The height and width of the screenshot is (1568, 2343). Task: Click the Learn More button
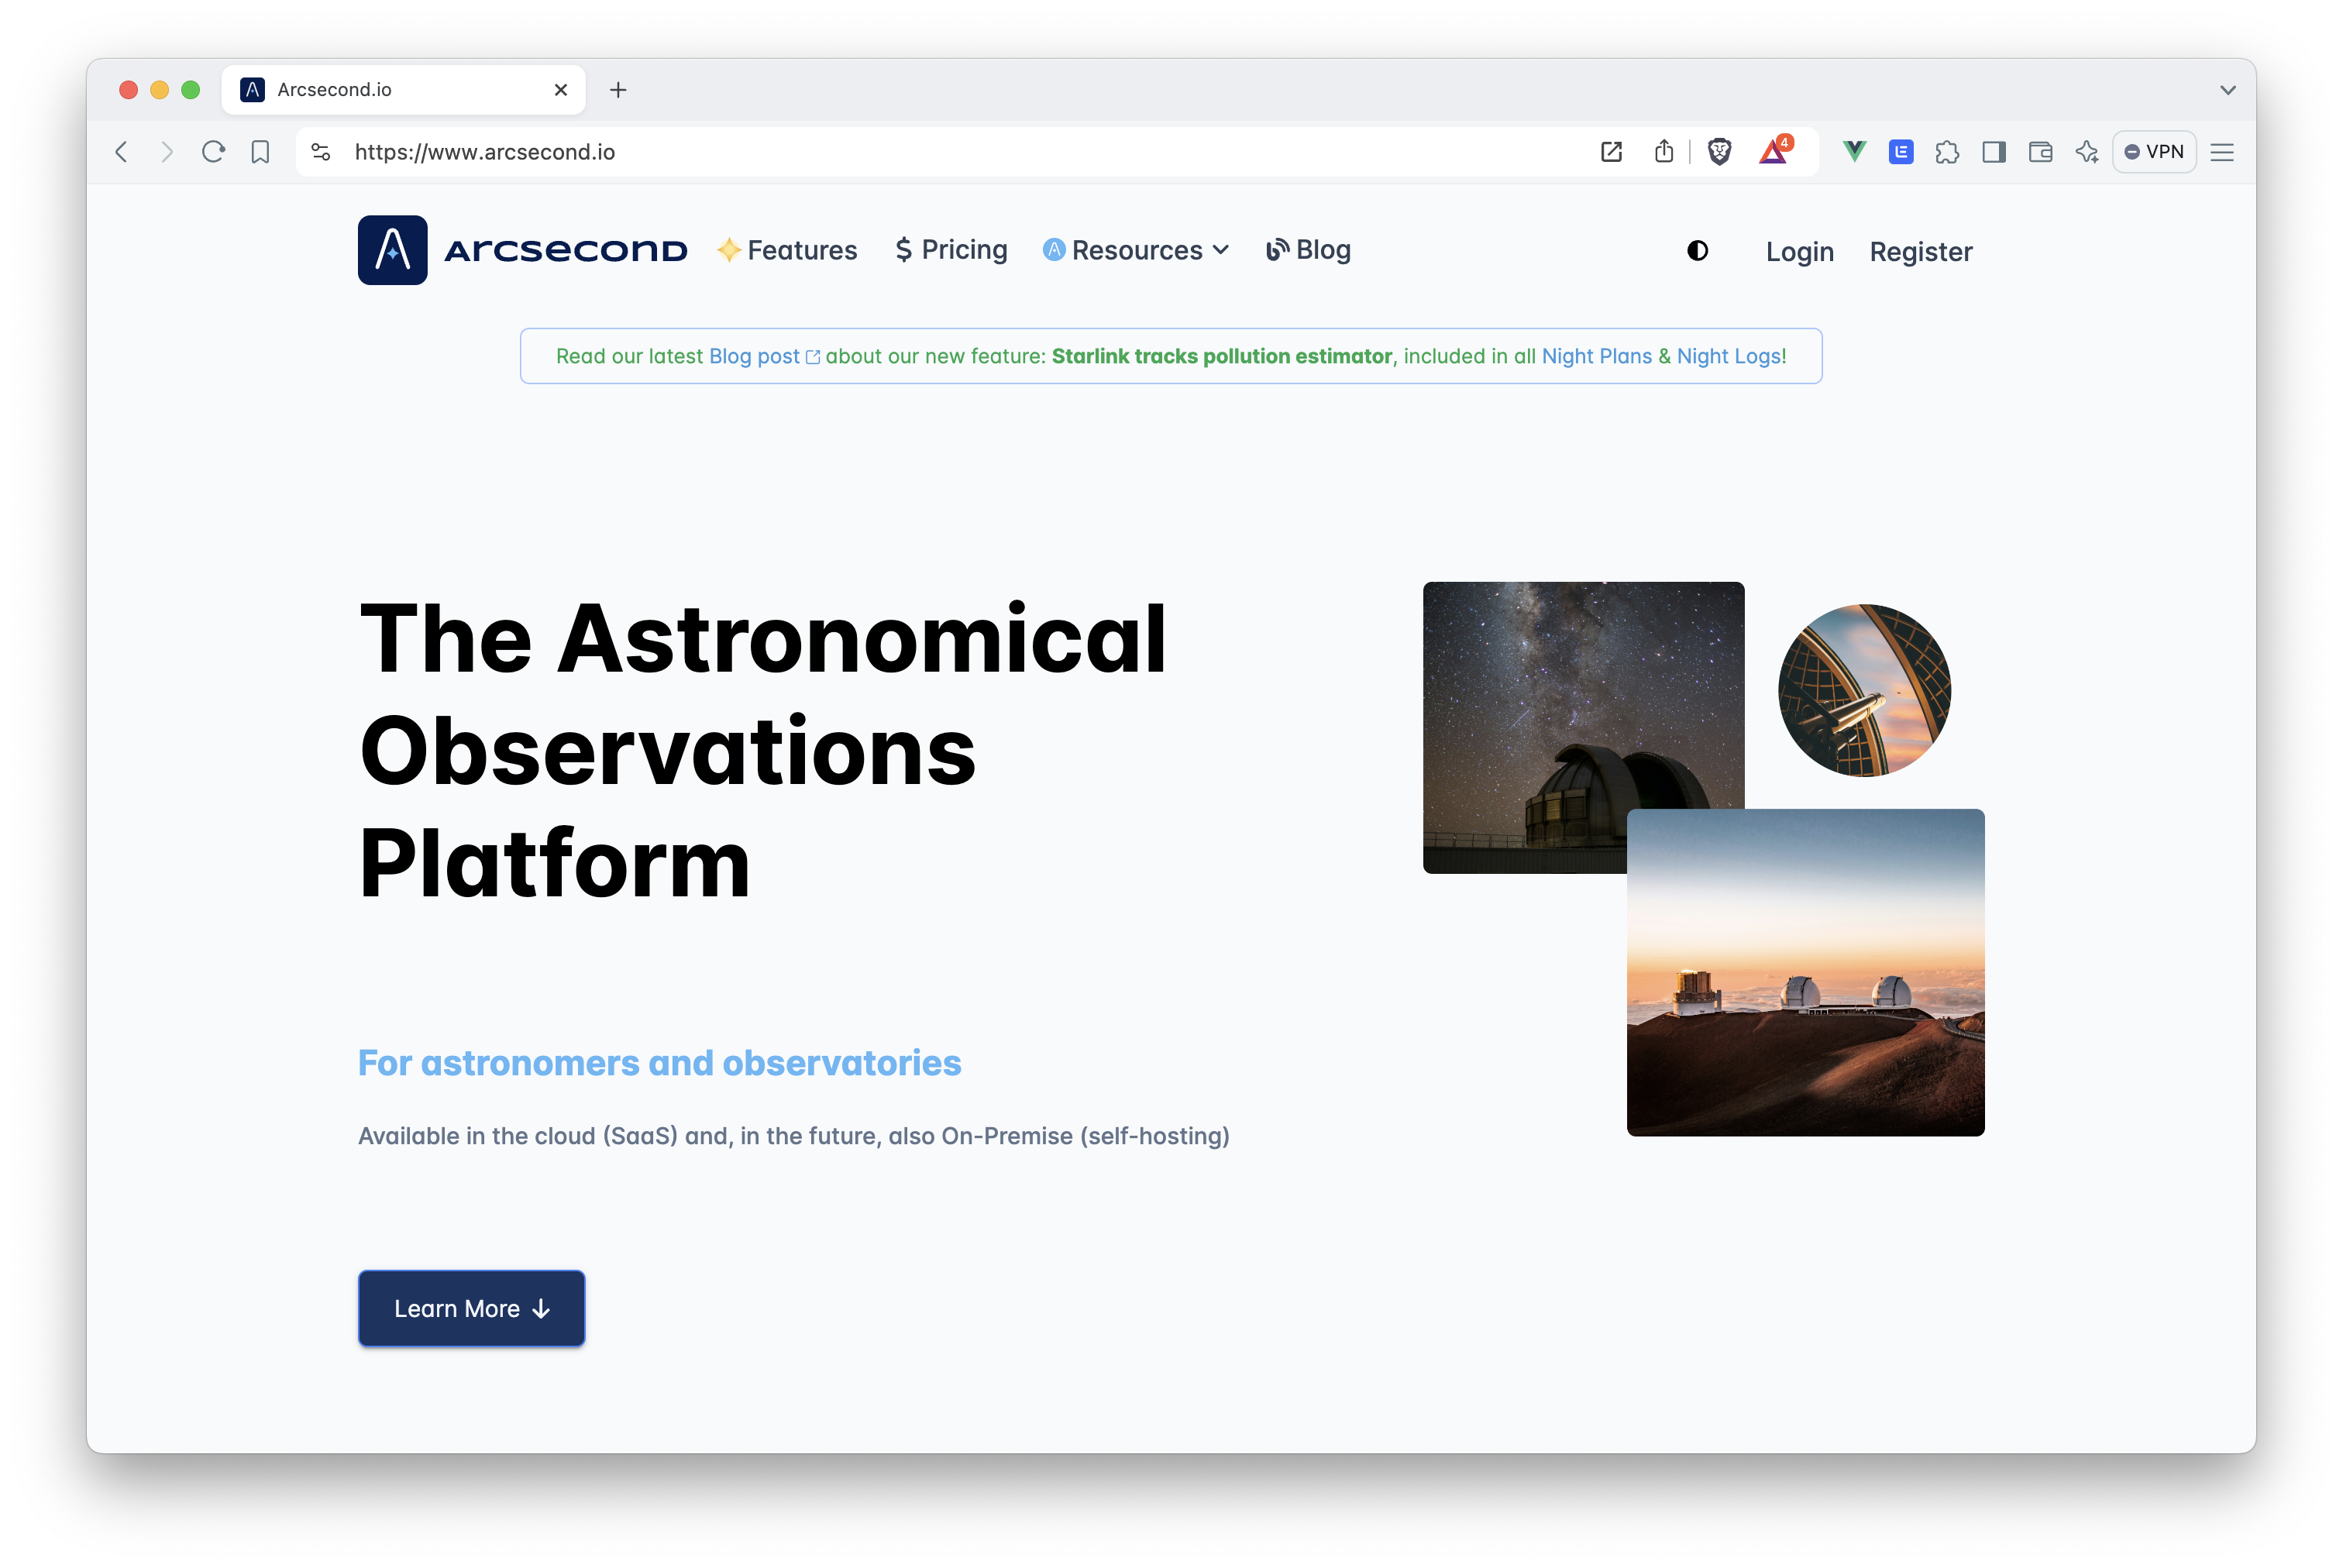point(471,1308)
